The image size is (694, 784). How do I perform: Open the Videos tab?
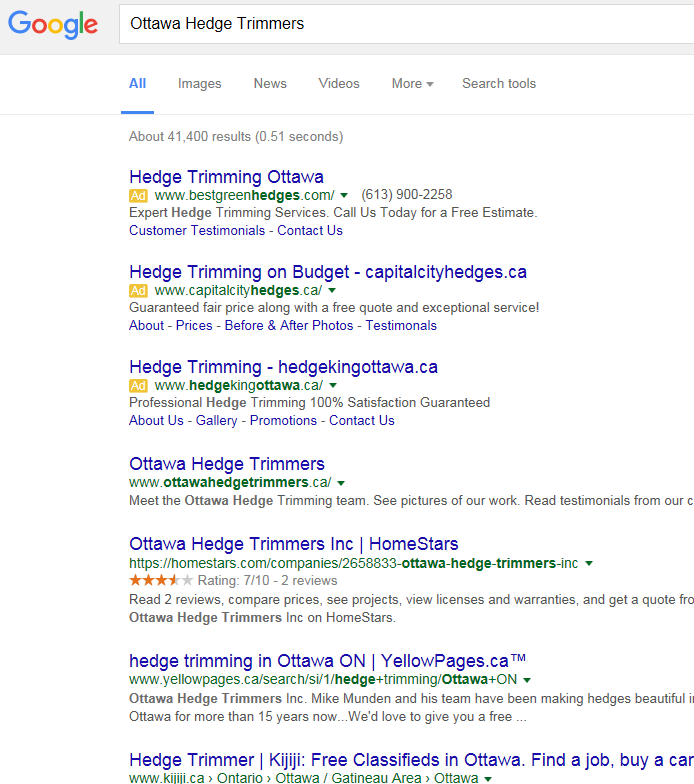point(339,84)
